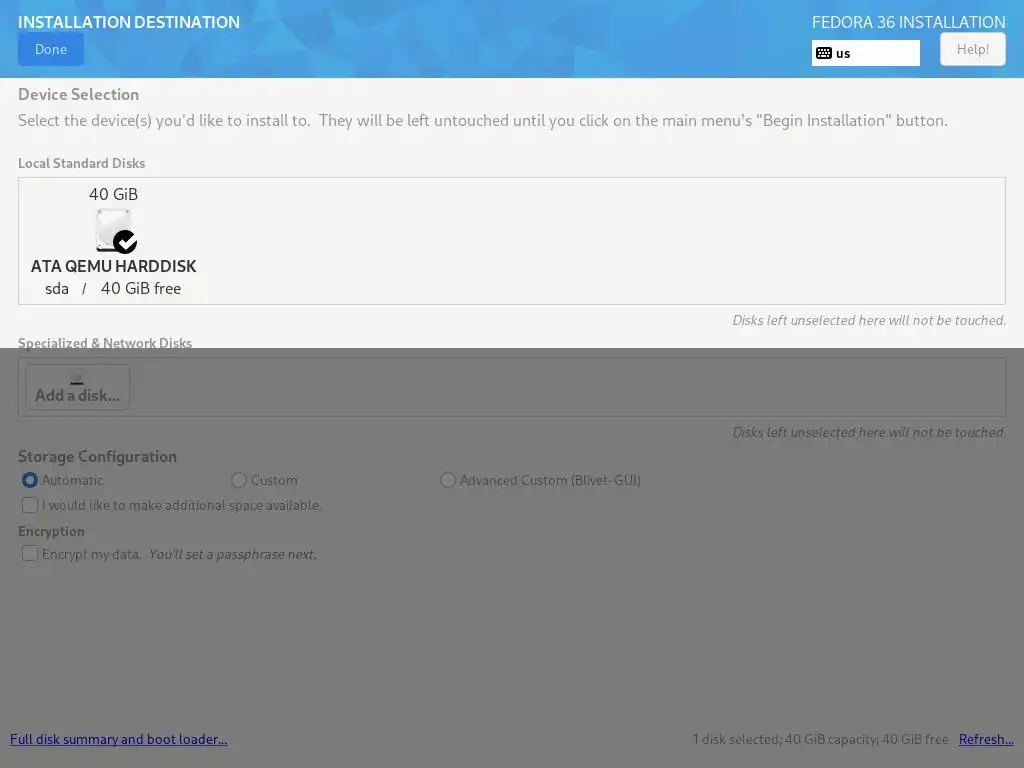
Task: Click the 40 GiB size label
Action: coord(114,195)
